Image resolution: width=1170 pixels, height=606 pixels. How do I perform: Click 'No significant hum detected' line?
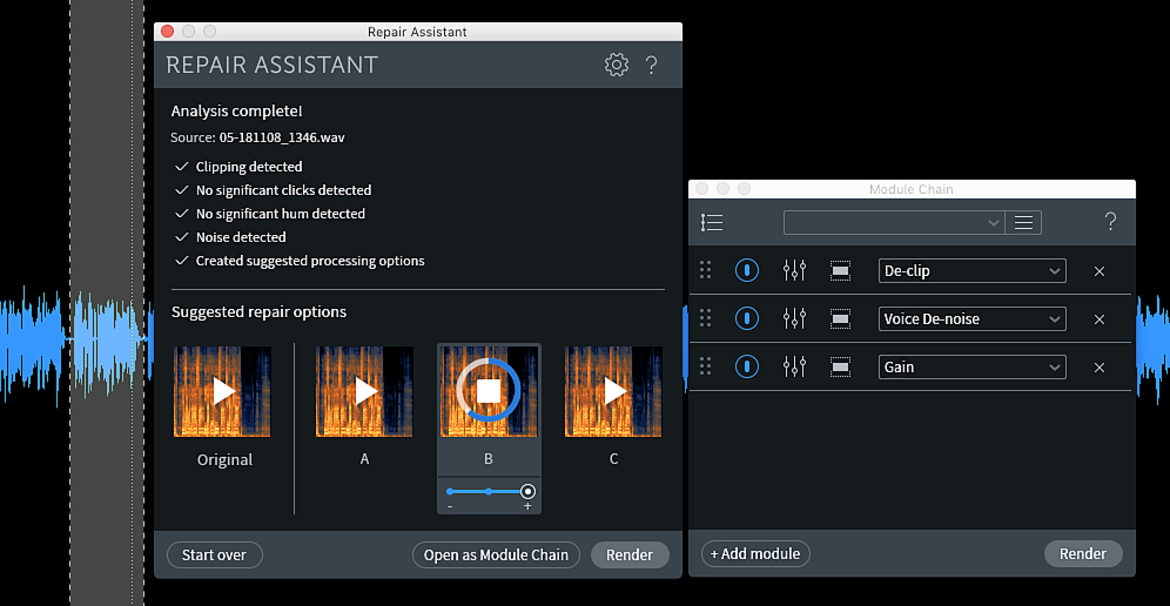[x=281, y=213]
